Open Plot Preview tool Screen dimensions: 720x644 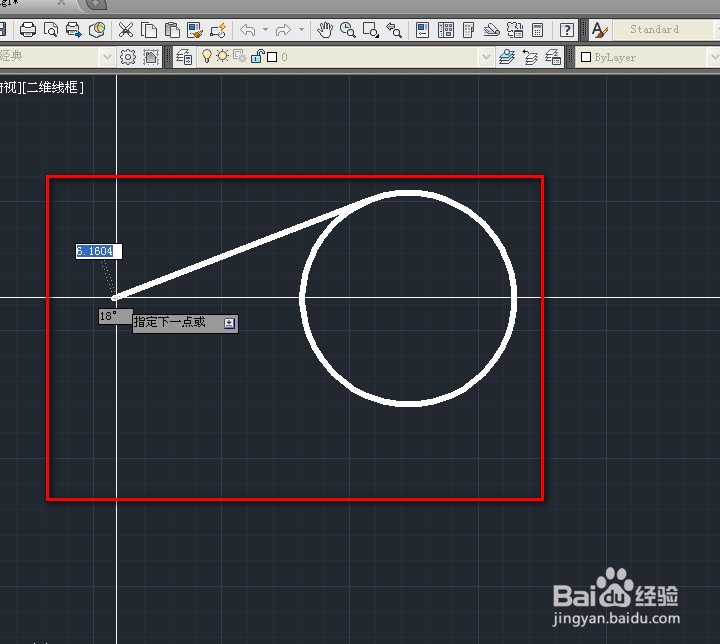pyautogui.click(x=51, y=30)
